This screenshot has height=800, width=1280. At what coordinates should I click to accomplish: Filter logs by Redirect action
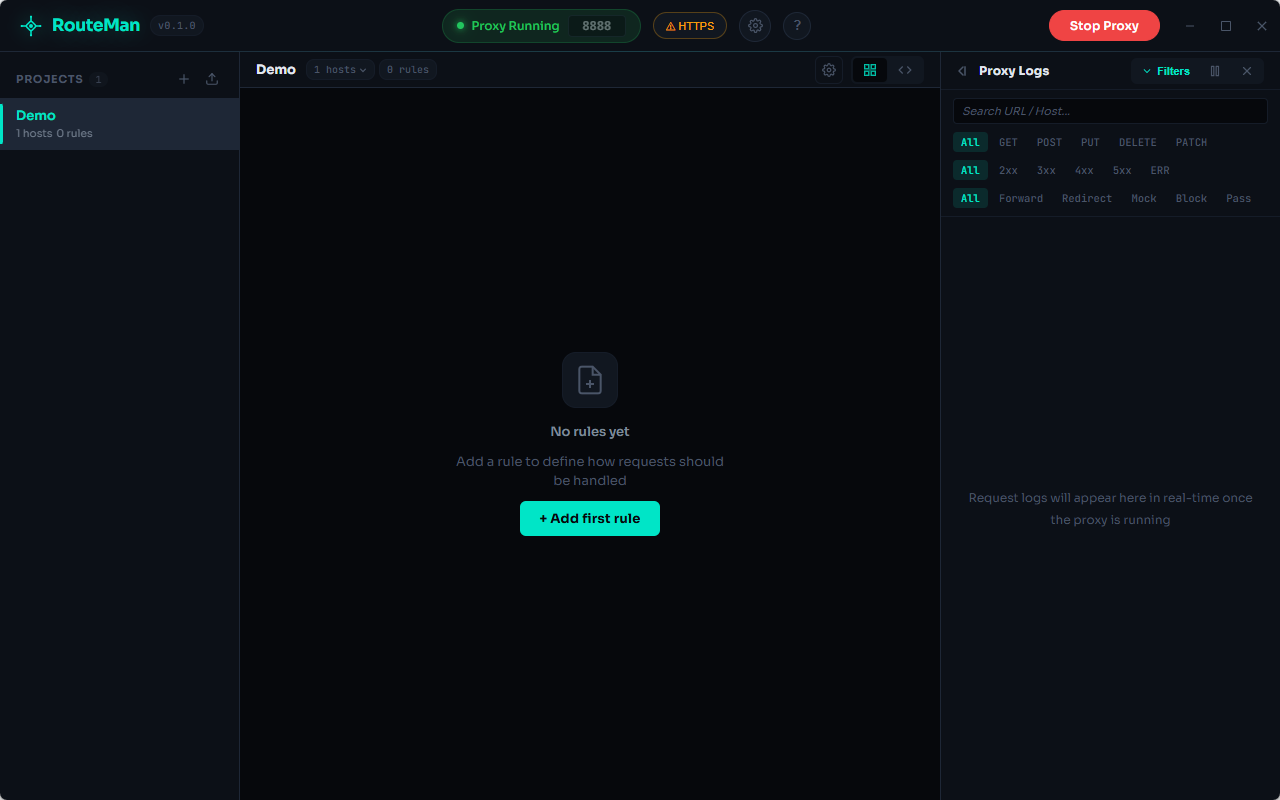[1087, 198]
